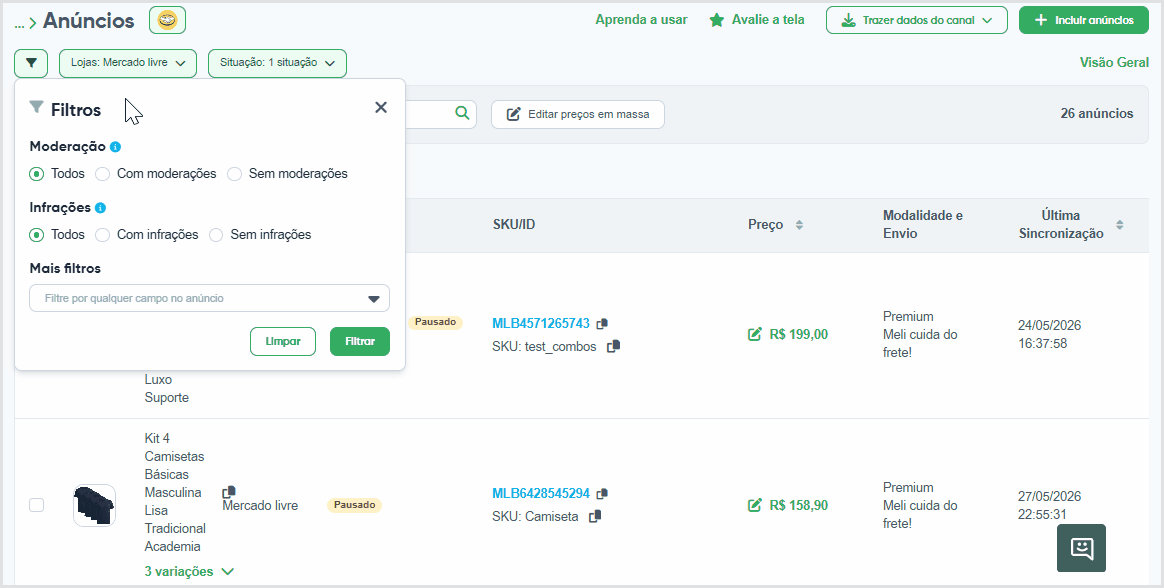Click the SKU/ID column header
The width and height of the screenshot is (1164, 588).
pos(514,224)
